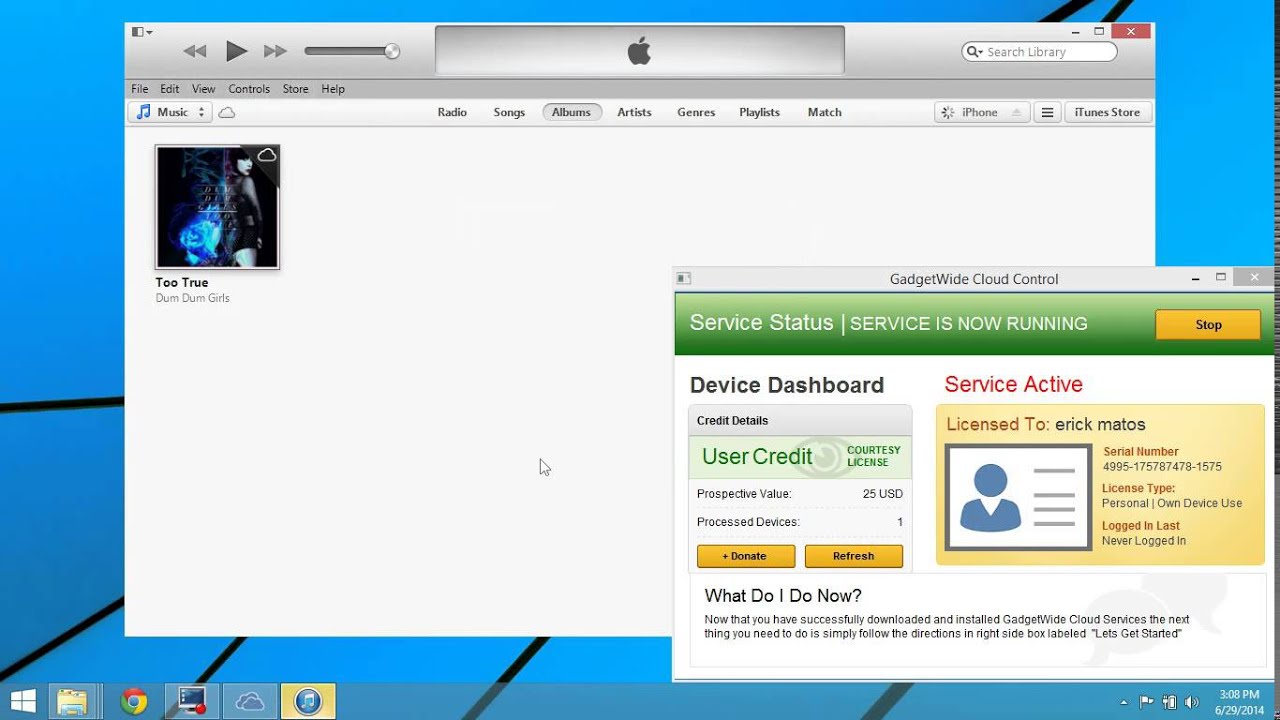Stop the GadgetWide service
This screenshot has width=1280, height=720.
pyautogui.click(x=1208, y=324)
